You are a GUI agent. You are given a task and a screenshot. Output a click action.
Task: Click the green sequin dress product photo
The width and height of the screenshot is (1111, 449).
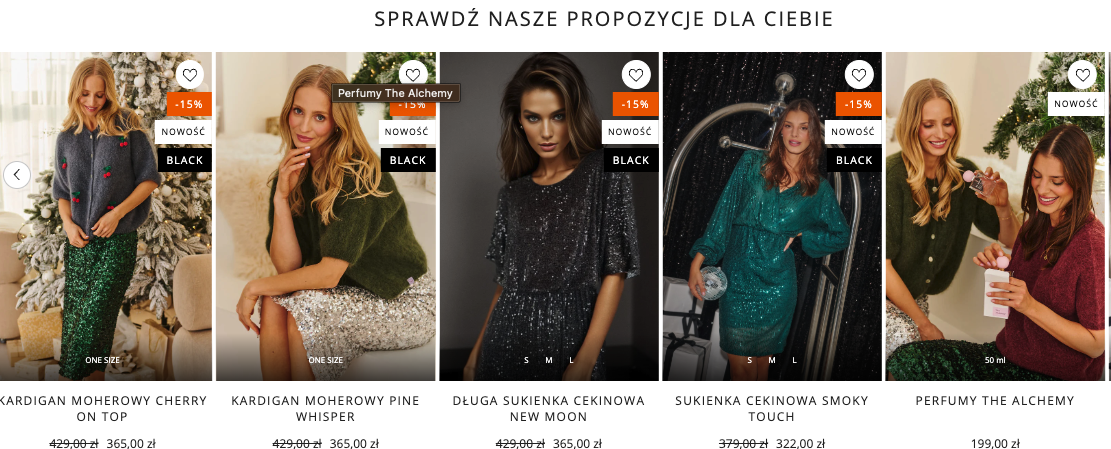point(772,216)
